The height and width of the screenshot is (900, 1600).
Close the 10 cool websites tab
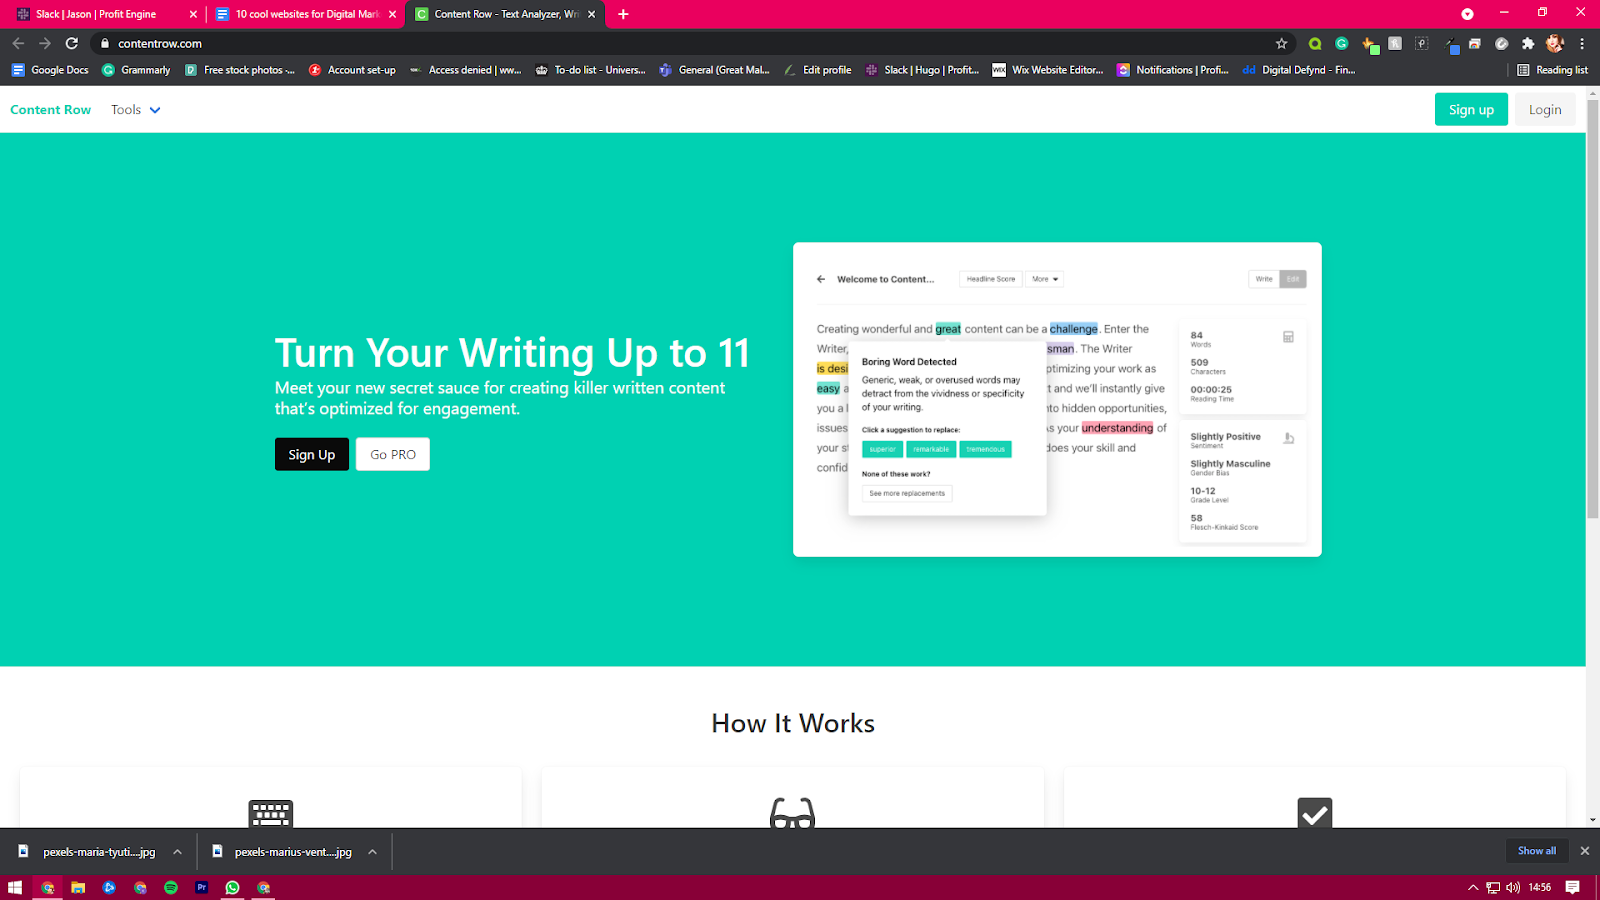click(x=392, y=14)
